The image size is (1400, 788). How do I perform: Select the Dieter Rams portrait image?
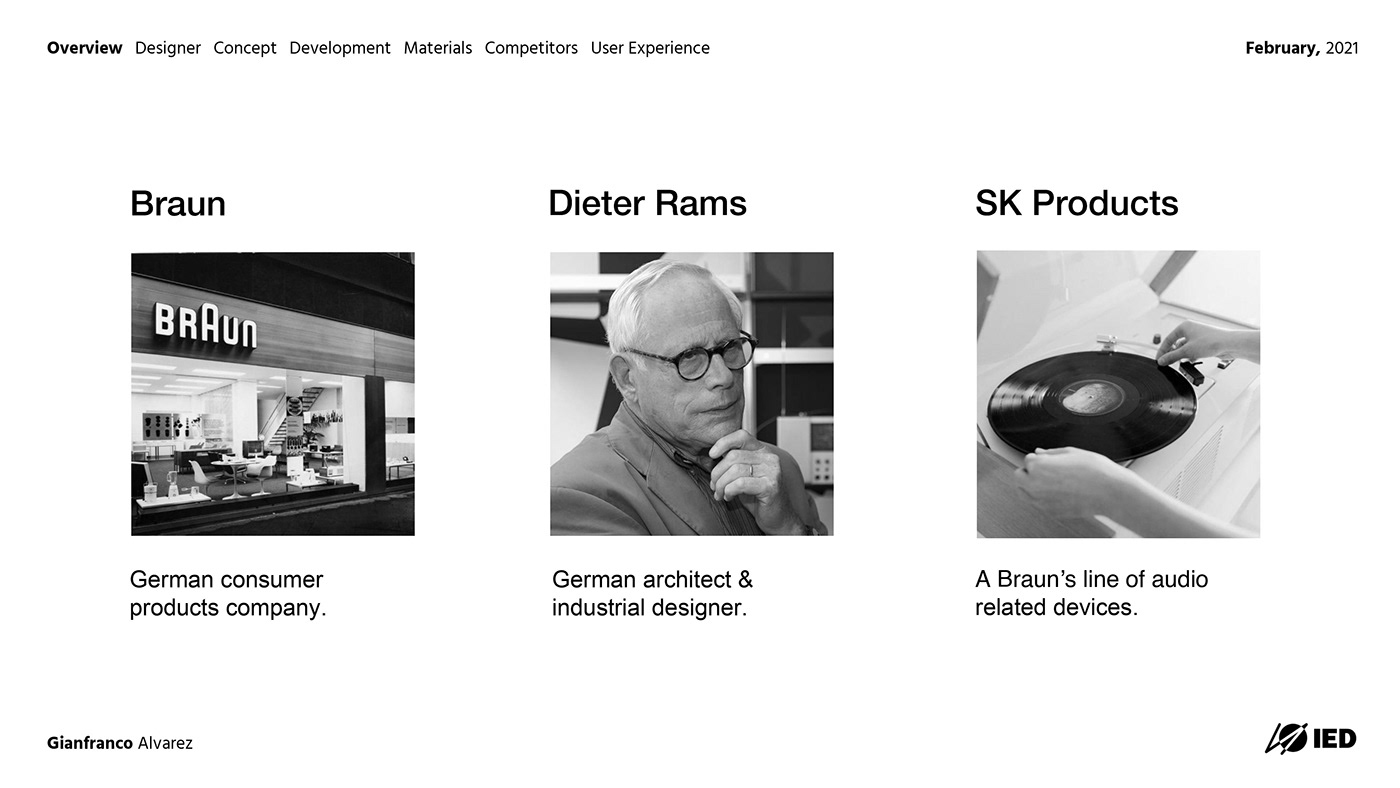click(691, 394)
